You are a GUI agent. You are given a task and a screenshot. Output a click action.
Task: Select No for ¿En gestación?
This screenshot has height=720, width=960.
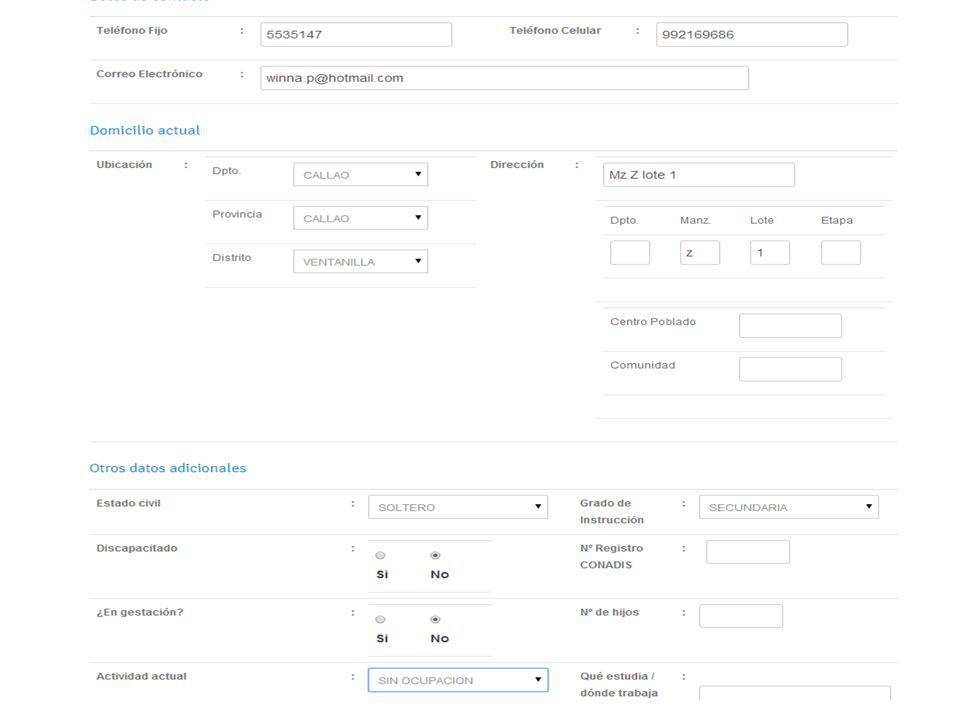[435, 620]
